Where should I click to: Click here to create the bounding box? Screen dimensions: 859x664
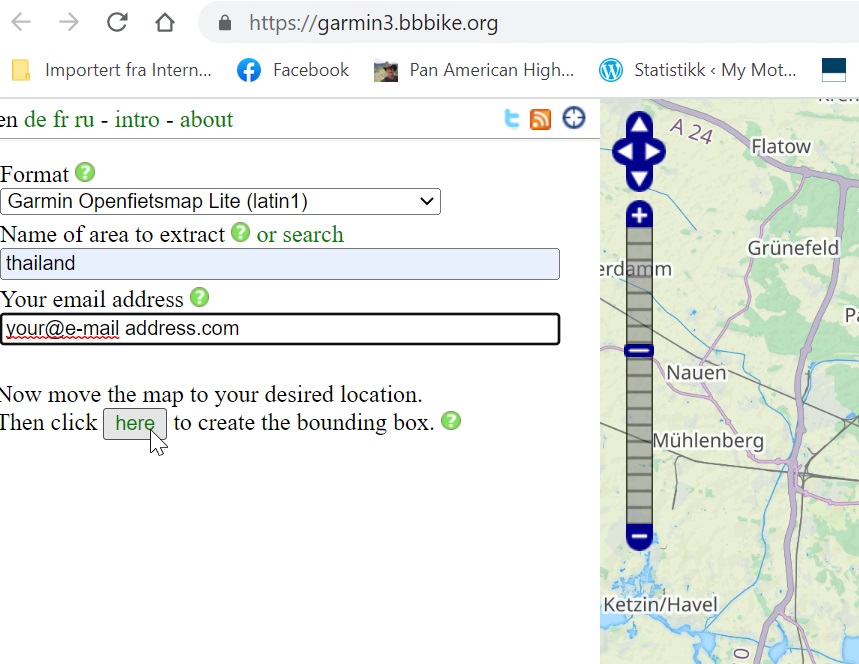click(135, 423)
